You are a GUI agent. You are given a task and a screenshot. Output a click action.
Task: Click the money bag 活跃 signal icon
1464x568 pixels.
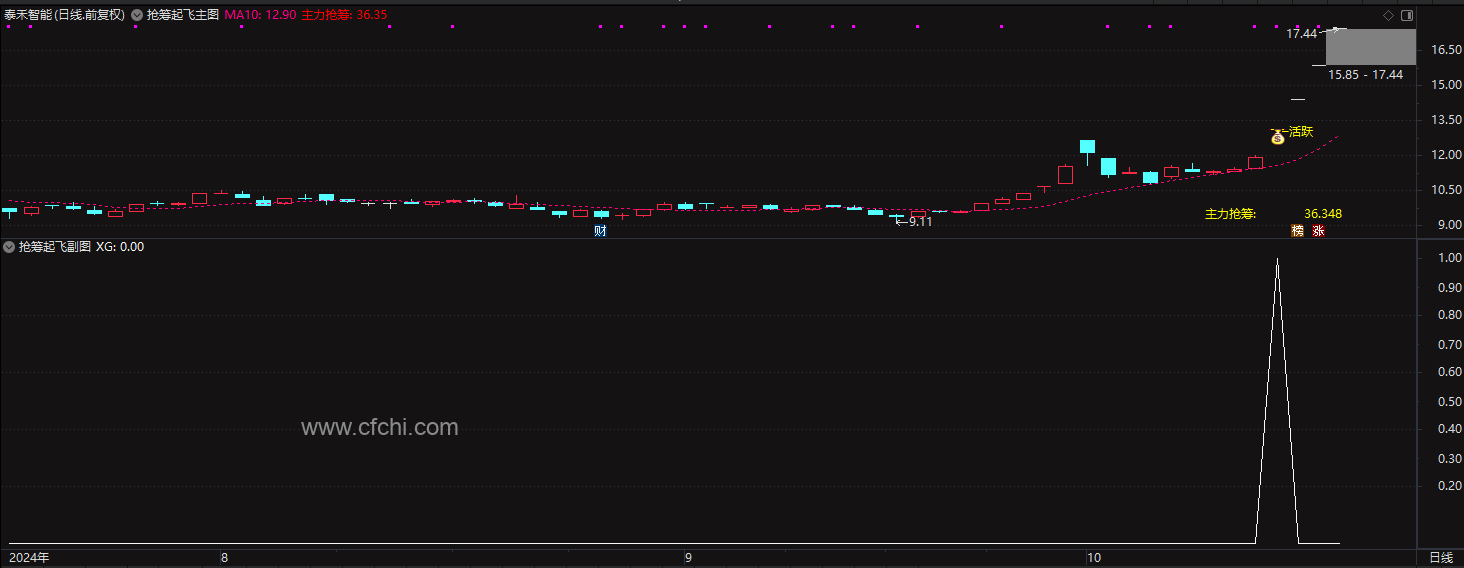point(1277,137)
